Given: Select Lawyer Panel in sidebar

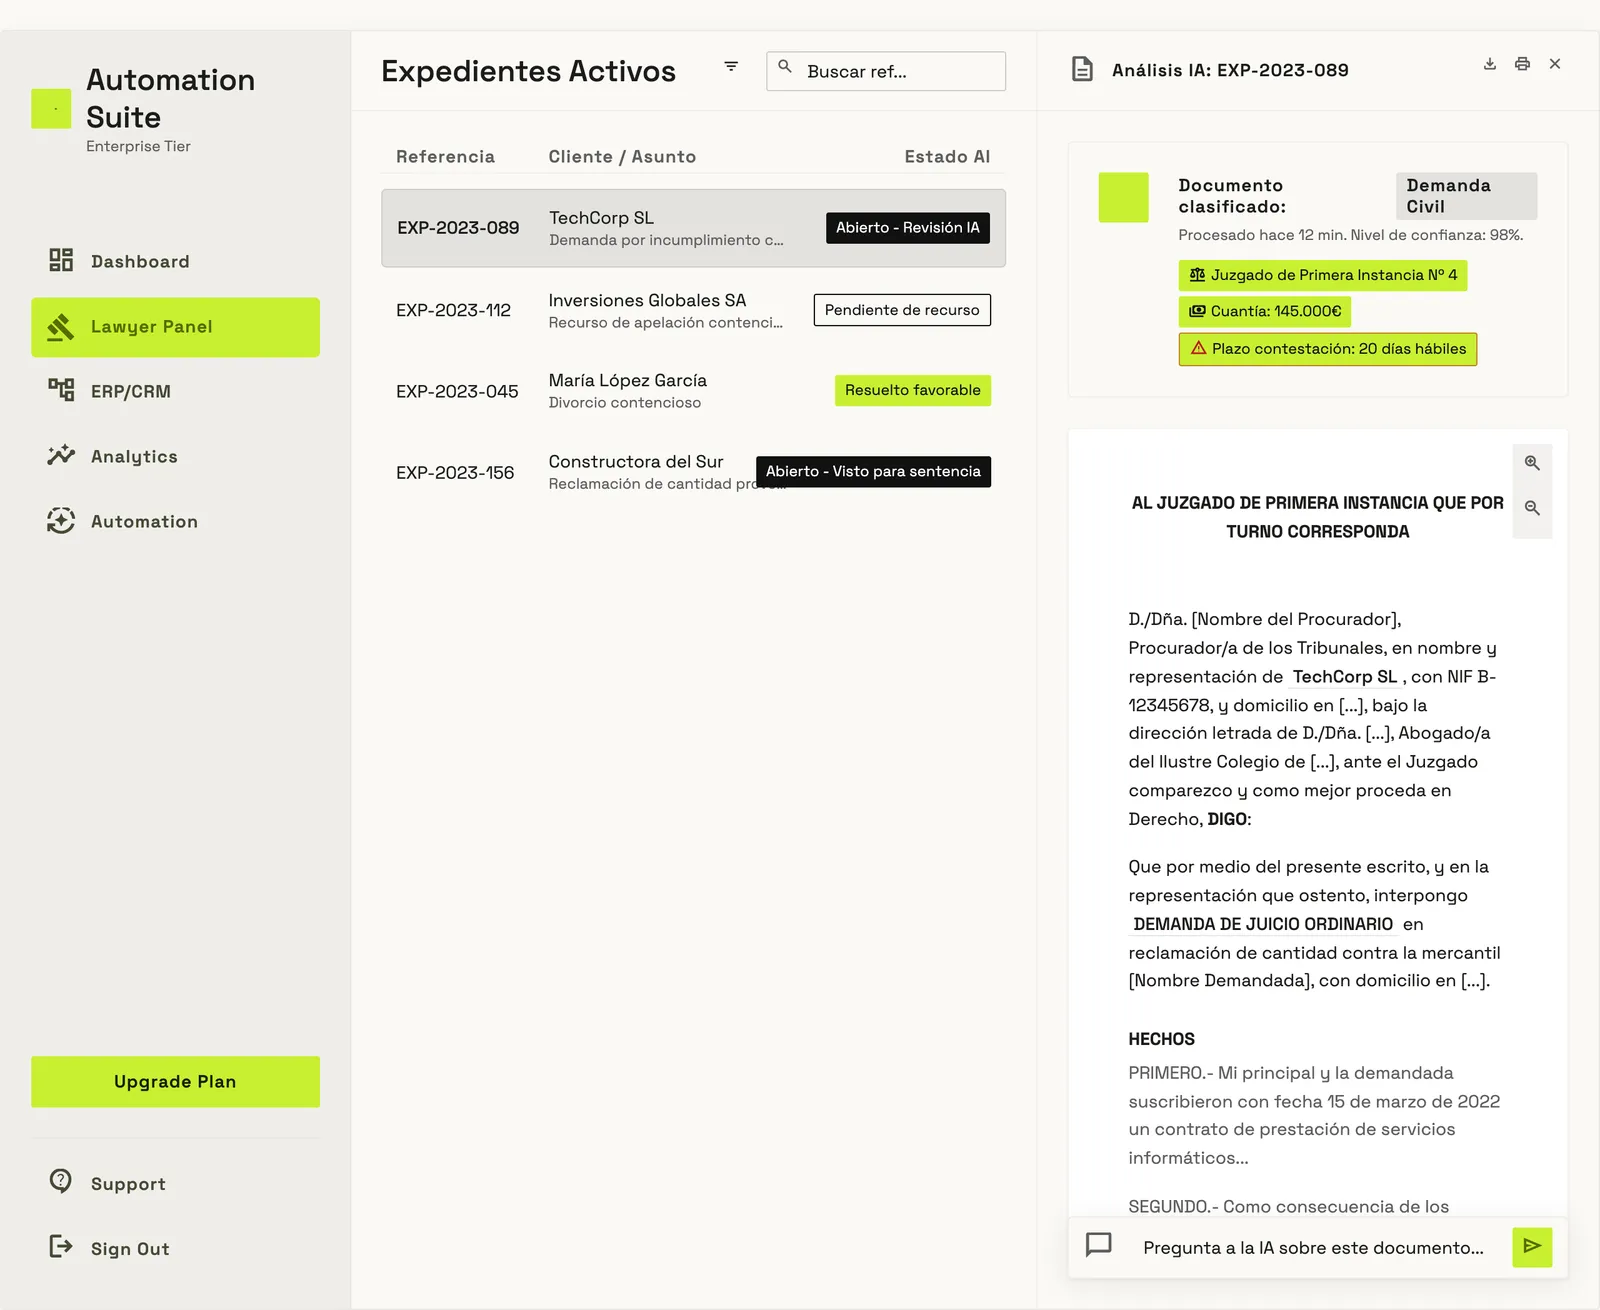Looking at the screenshot, I should pyautogui.click(x=175, y=327).
